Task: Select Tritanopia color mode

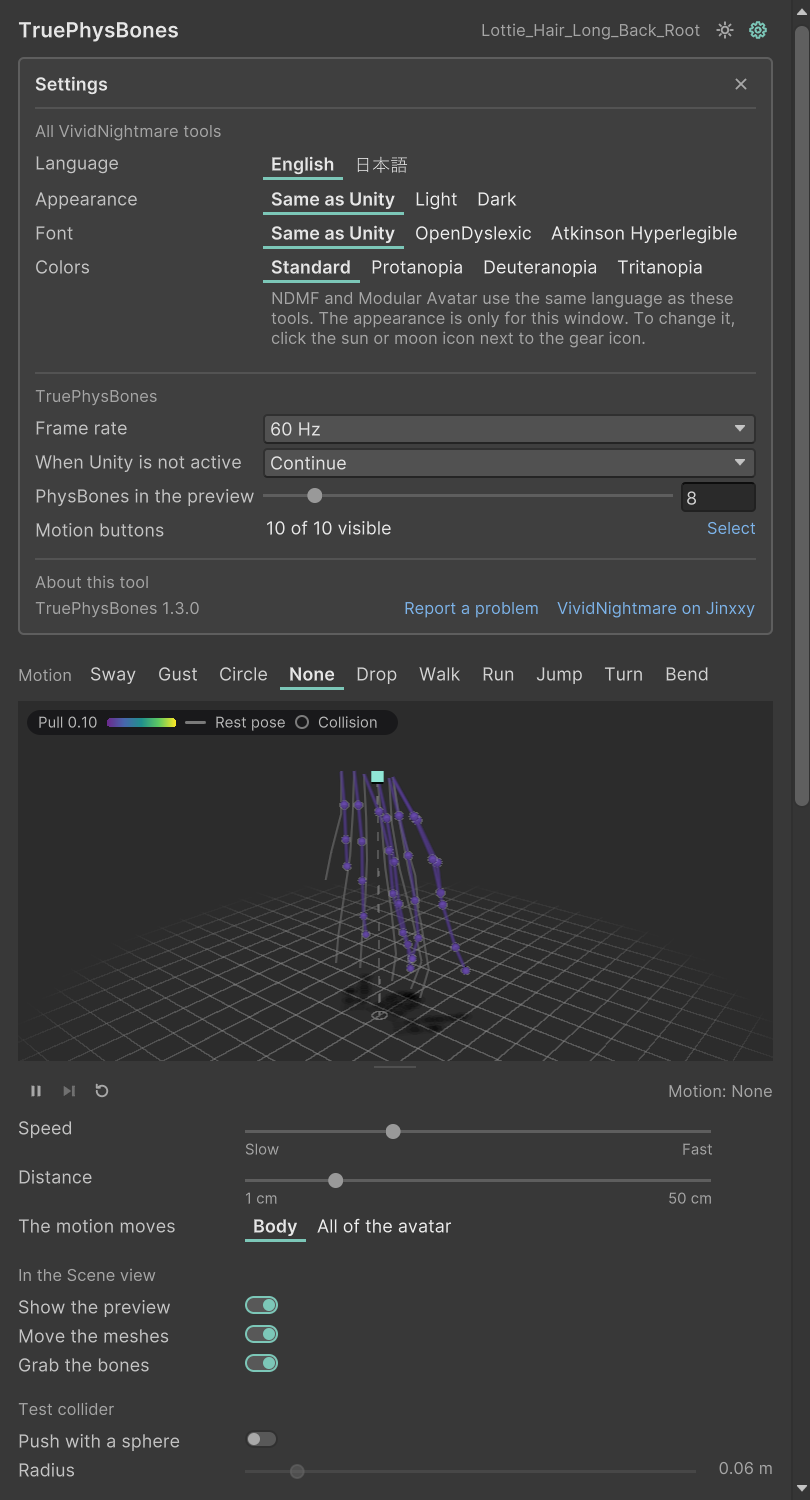Action: point(660,267)
